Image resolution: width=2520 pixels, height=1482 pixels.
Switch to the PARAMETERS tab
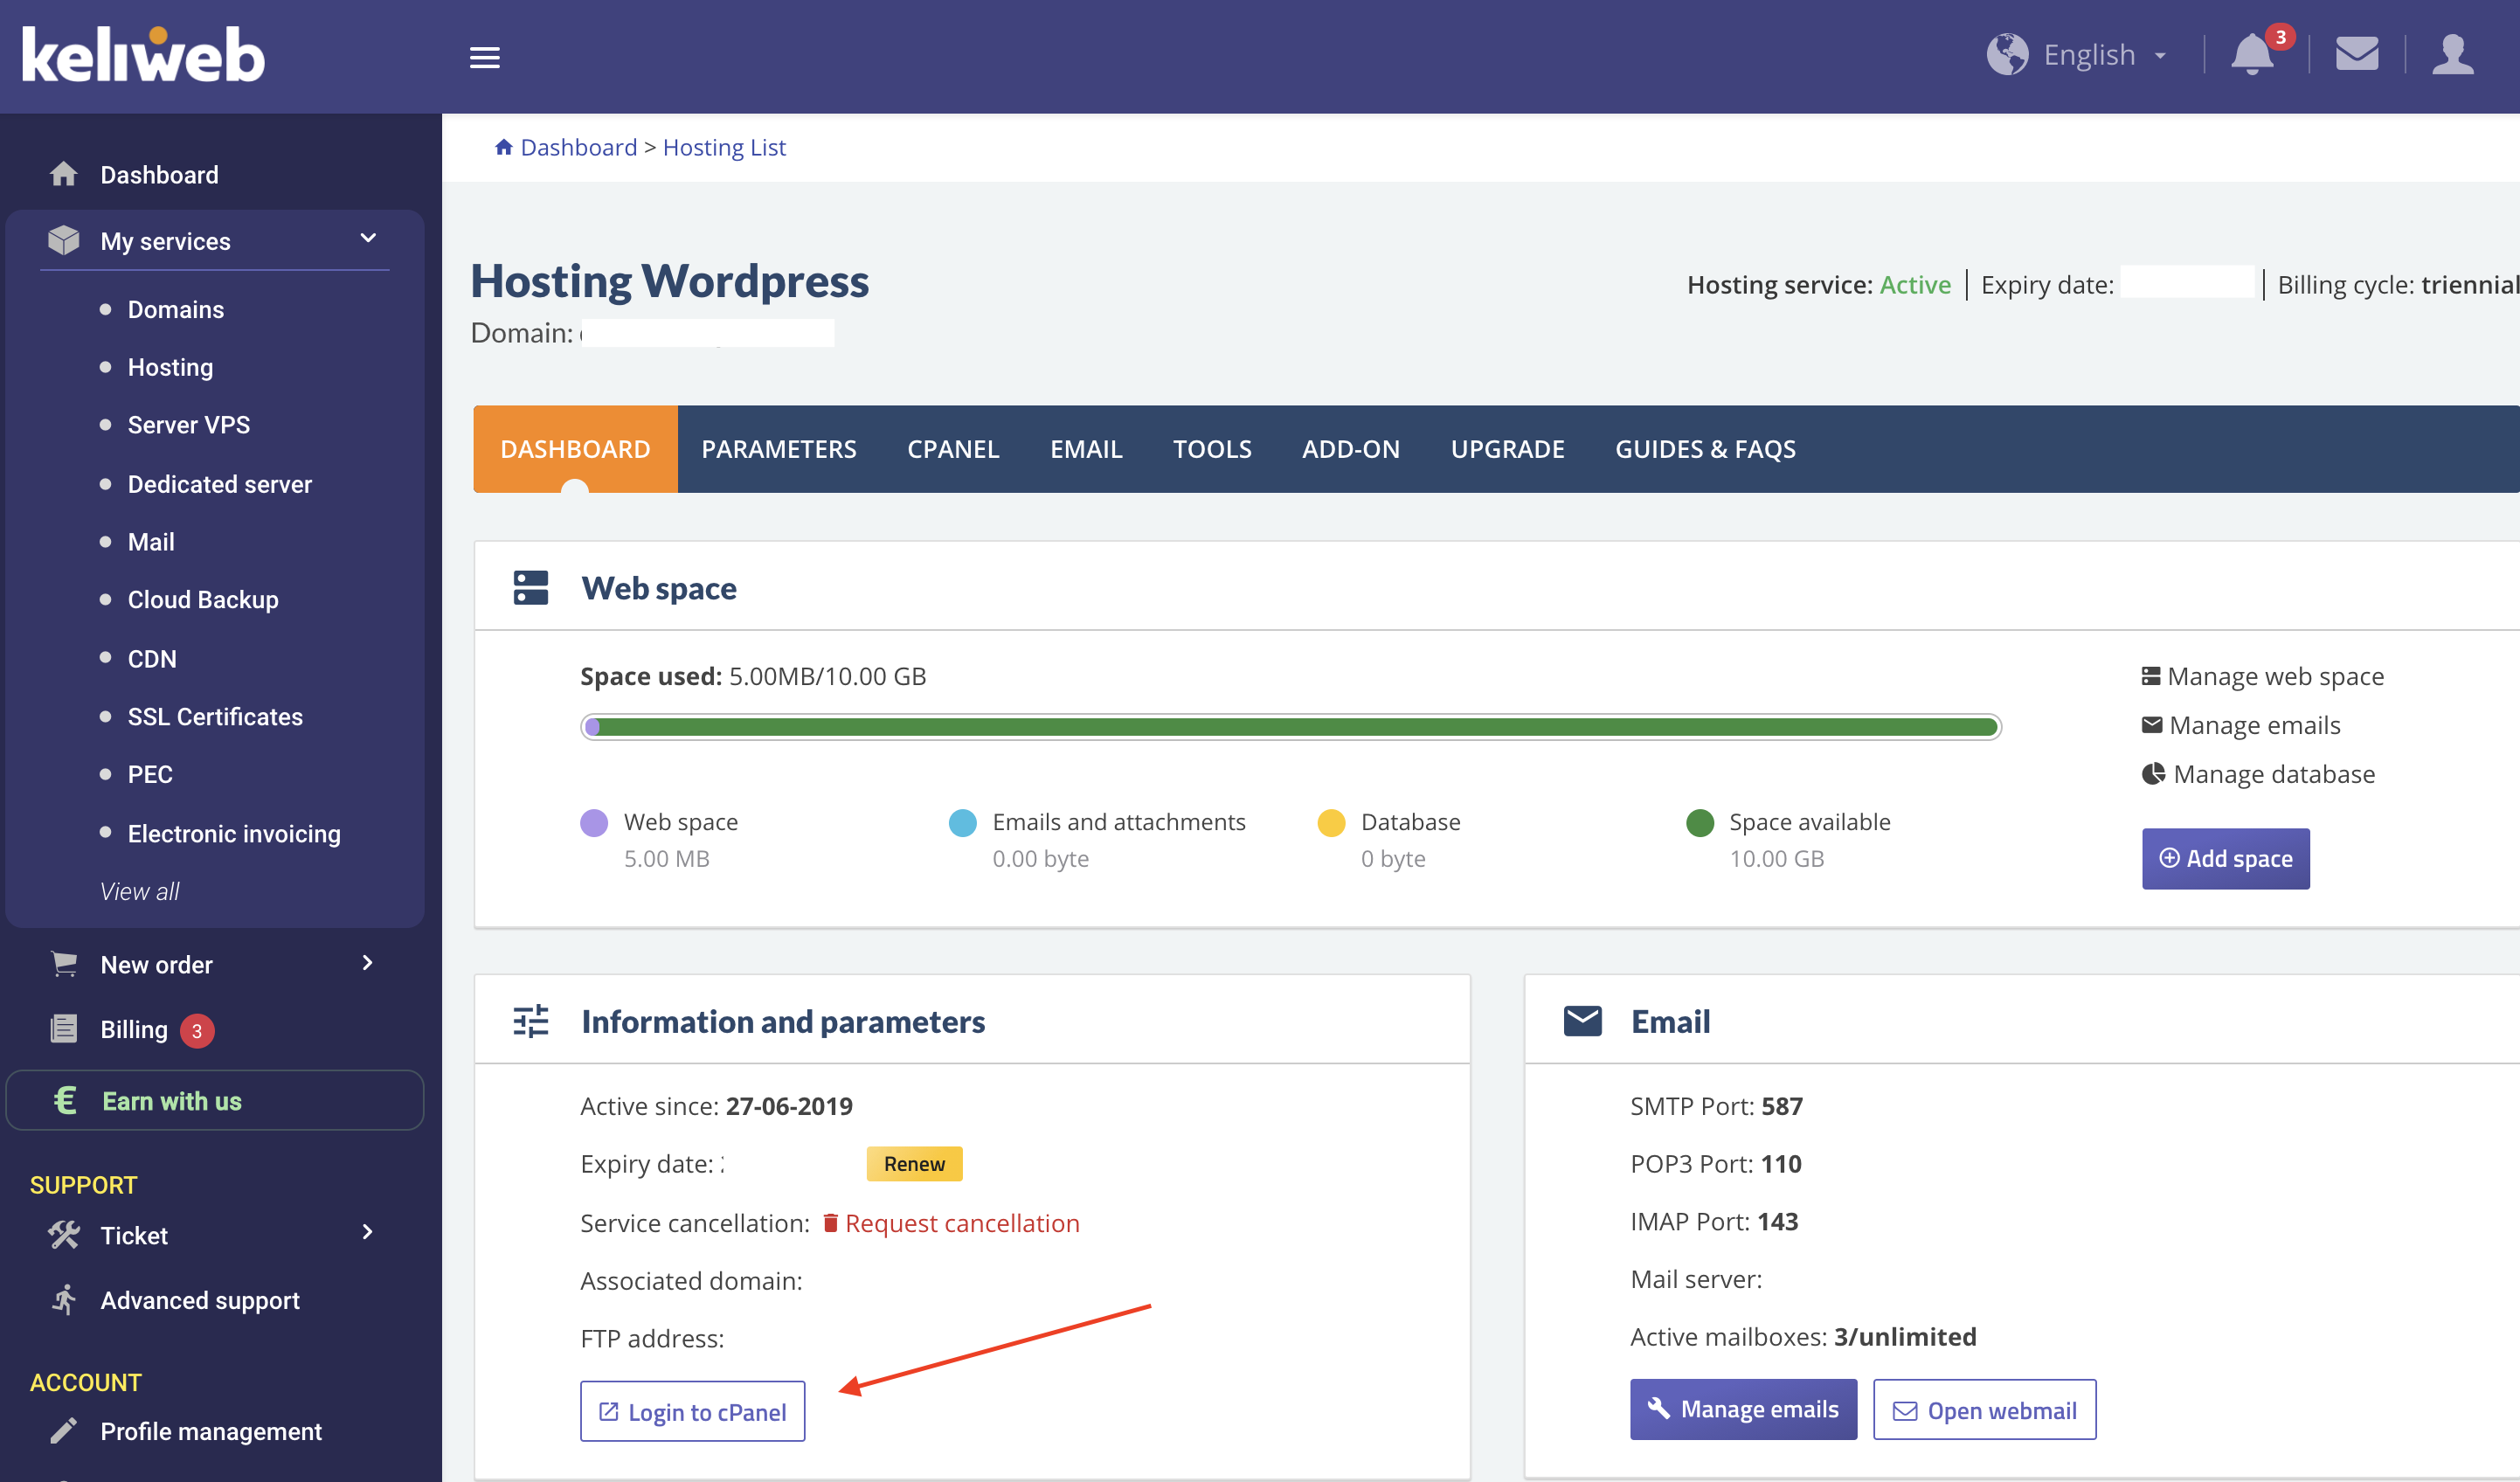[779, 449]
